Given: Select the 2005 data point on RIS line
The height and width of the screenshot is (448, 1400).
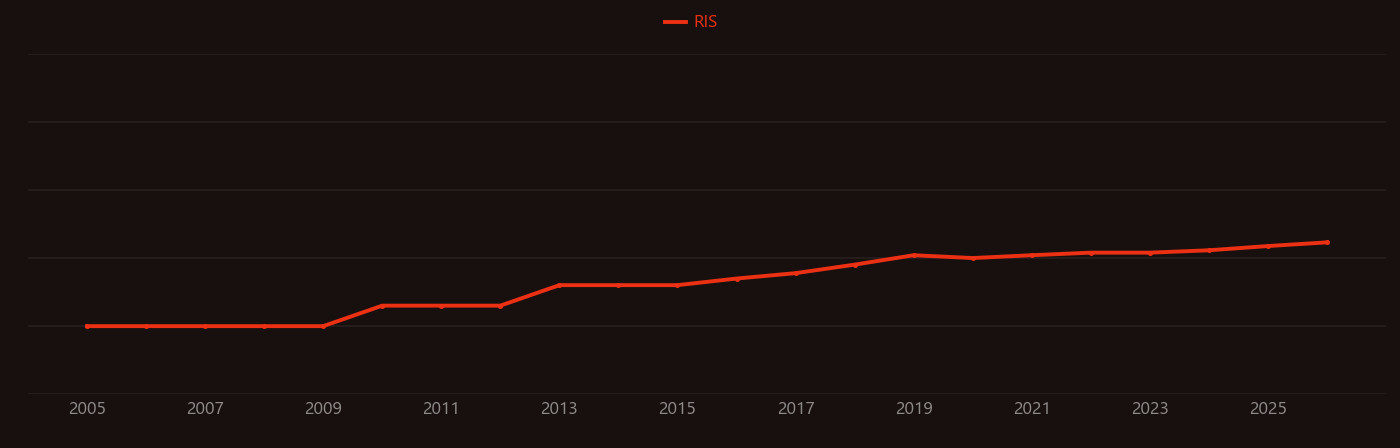Looking at the screenshot, I should coord(87,326).
